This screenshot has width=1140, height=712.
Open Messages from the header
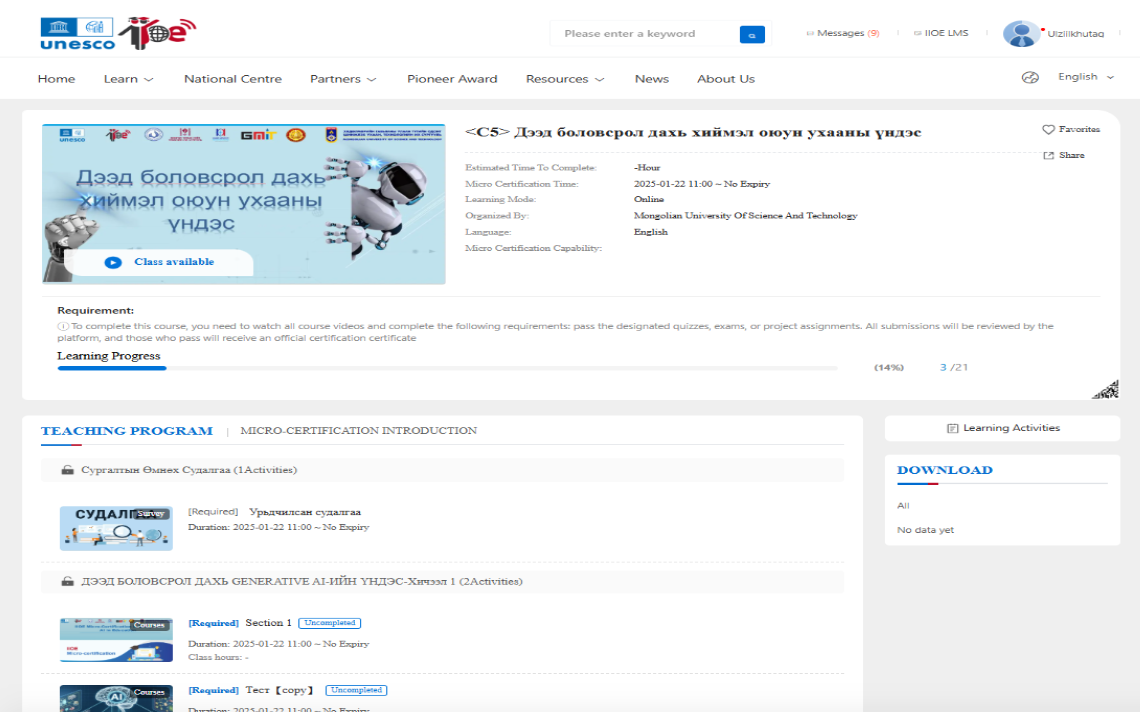point(842,34)
